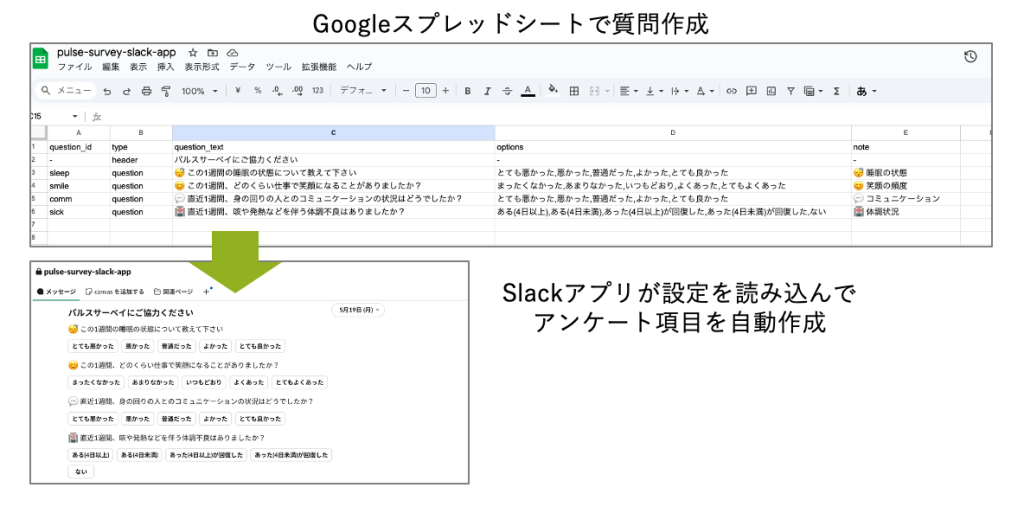
Task: Click the font size 10 field
Action: (426, 91)
